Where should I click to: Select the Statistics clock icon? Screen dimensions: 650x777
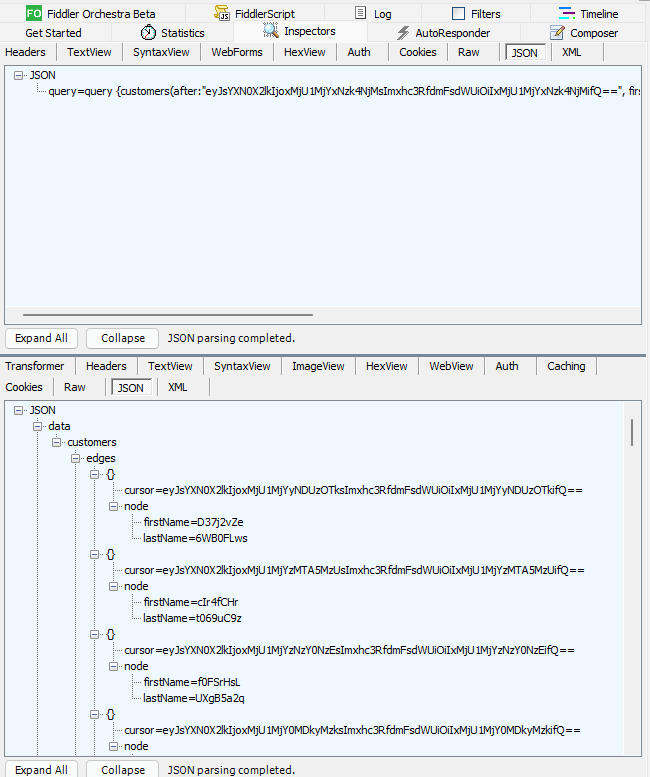click(148, 33)
